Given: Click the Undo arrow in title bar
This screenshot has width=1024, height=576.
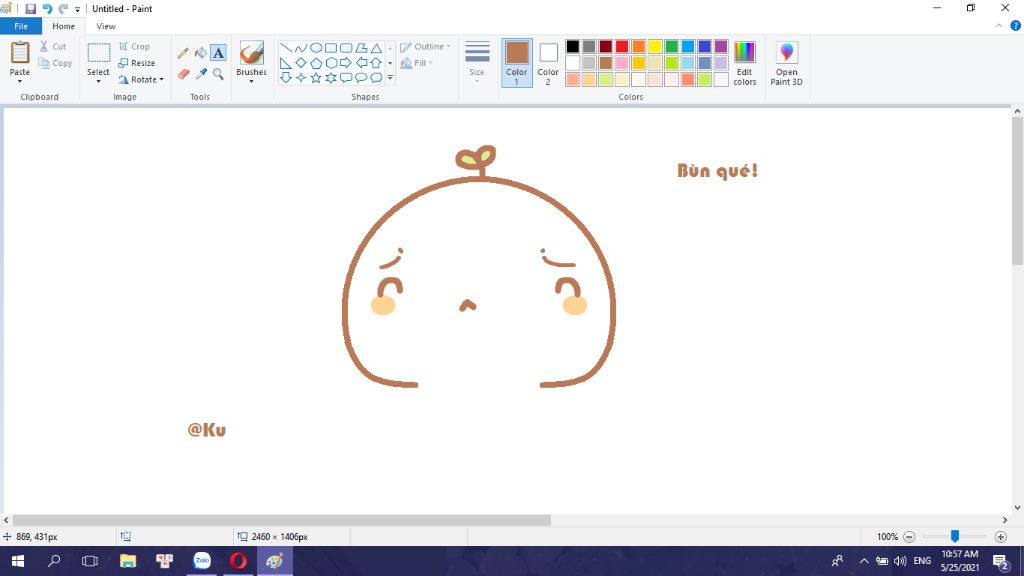Looking at the screenshot, I should (47, 8).
